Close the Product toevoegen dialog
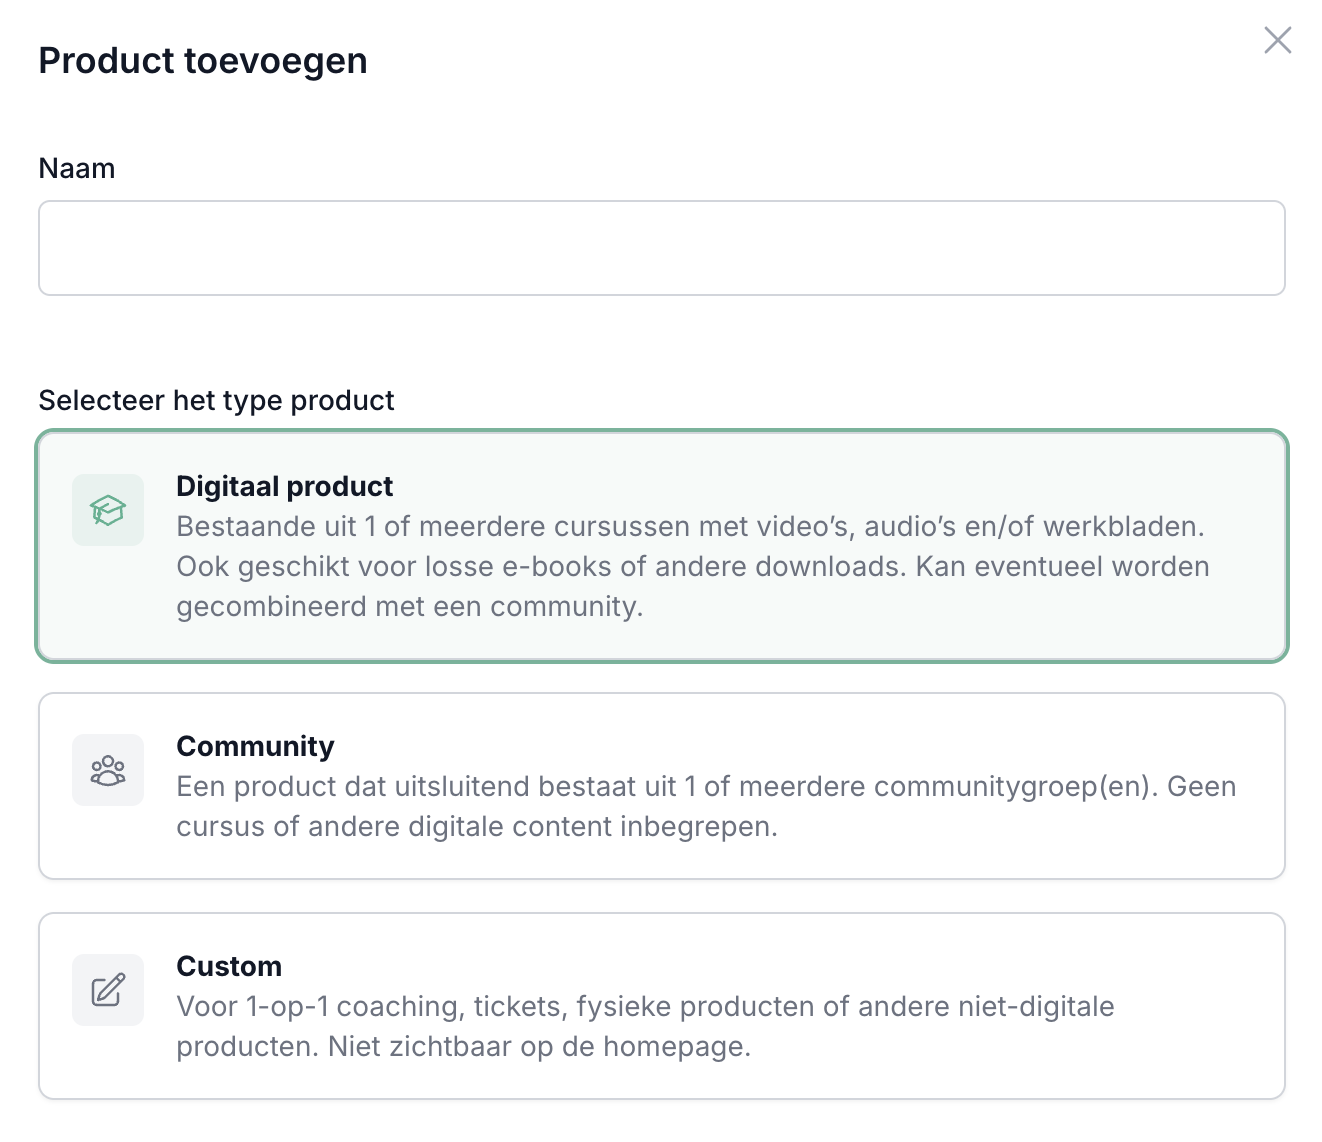The image size is (1322, 1142). click(x=1278, y=40)
